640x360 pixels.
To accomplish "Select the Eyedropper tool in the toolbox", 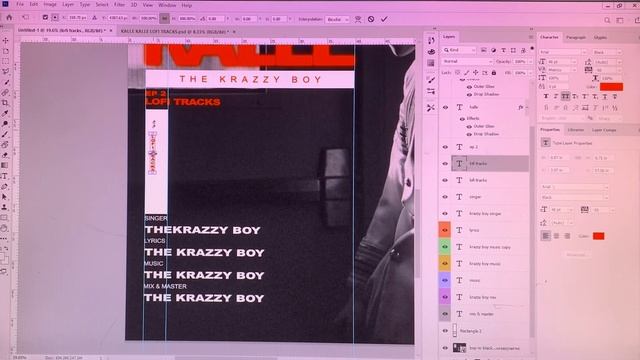I will pos(5,113).
